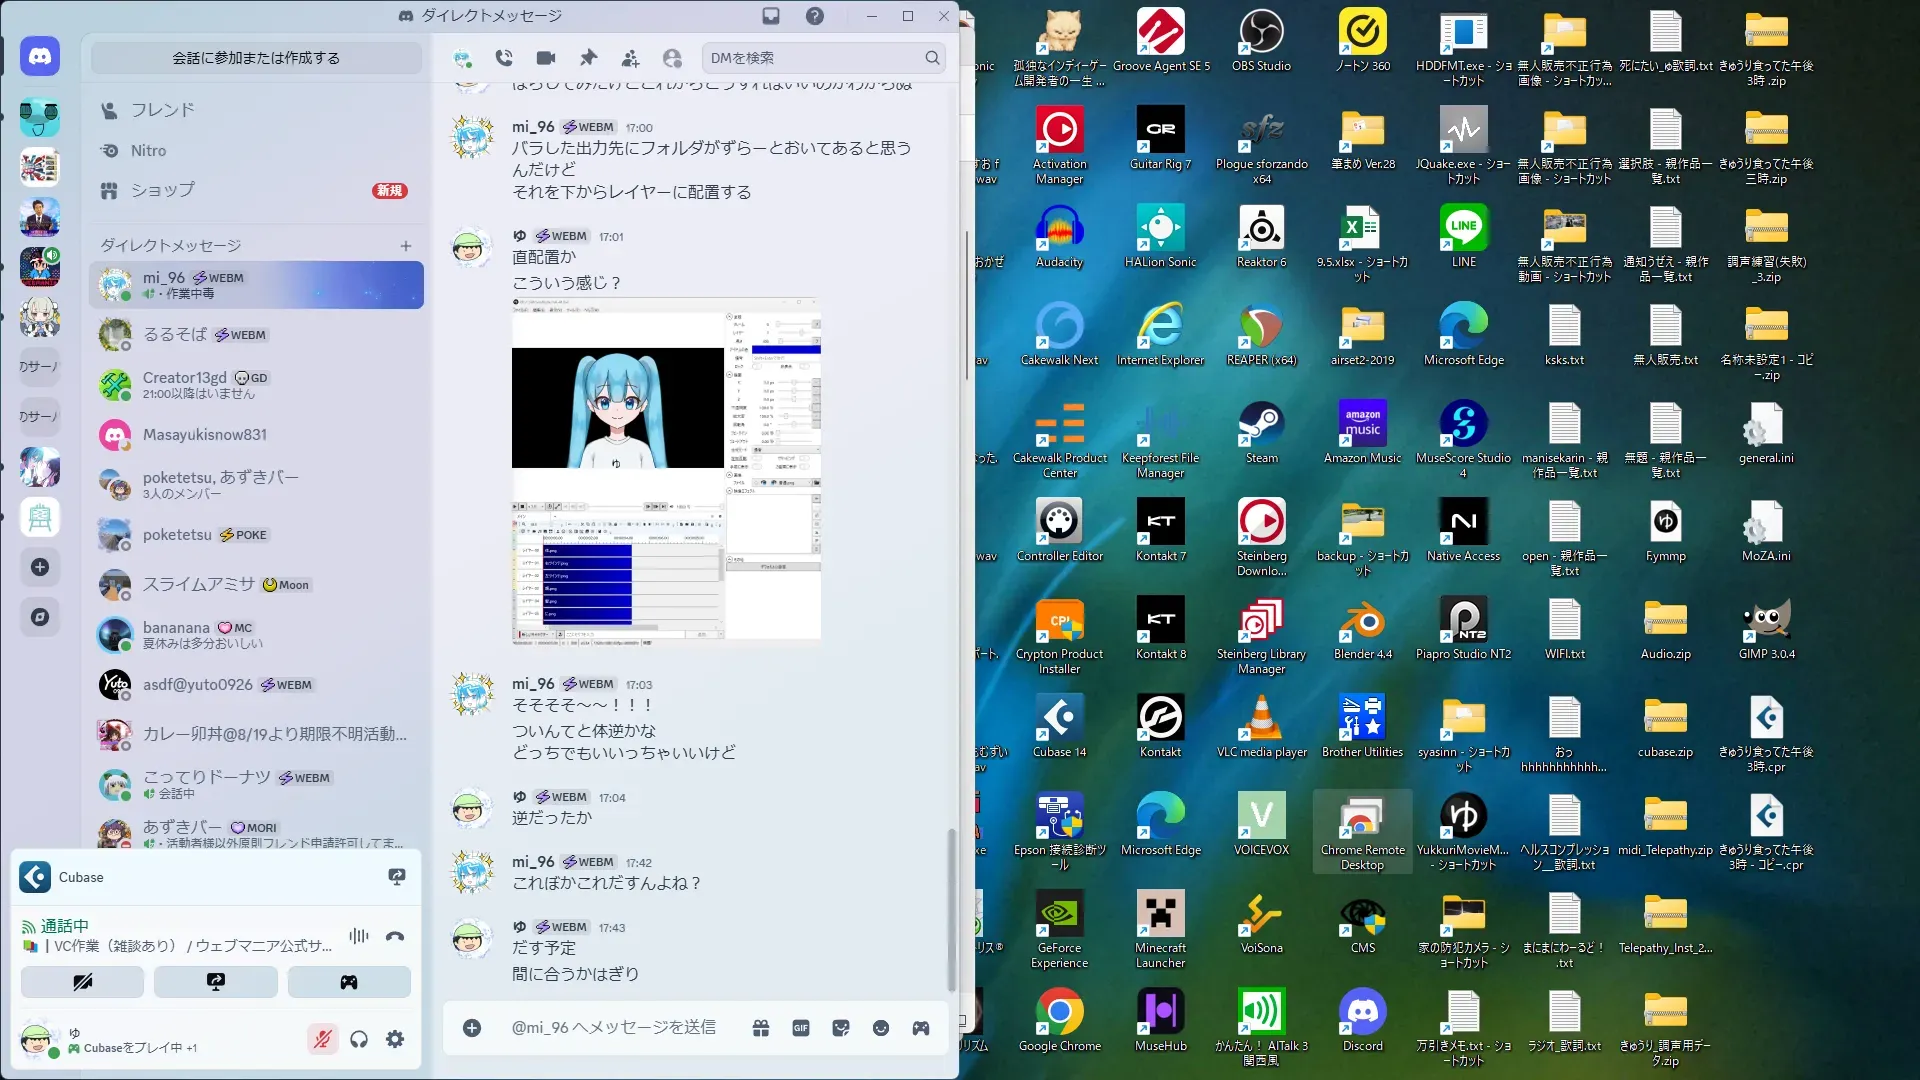Image resolution: width=1920 pixels, height=1080 pixels.
Task: Open the attachment plus menu in the message box
Action: click(472, 1028)
